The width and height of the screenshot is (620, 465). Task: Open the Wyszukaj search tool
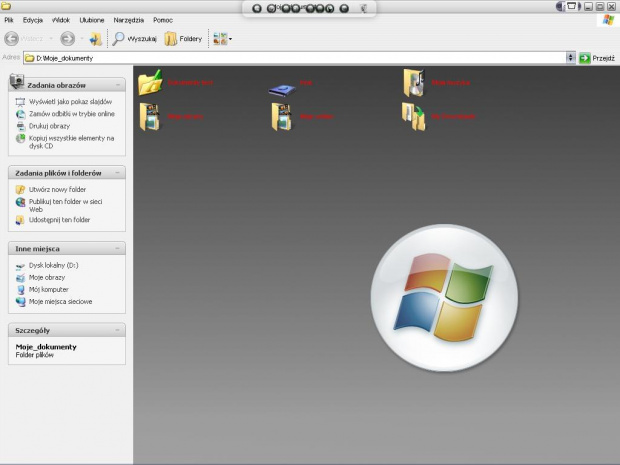134,39
